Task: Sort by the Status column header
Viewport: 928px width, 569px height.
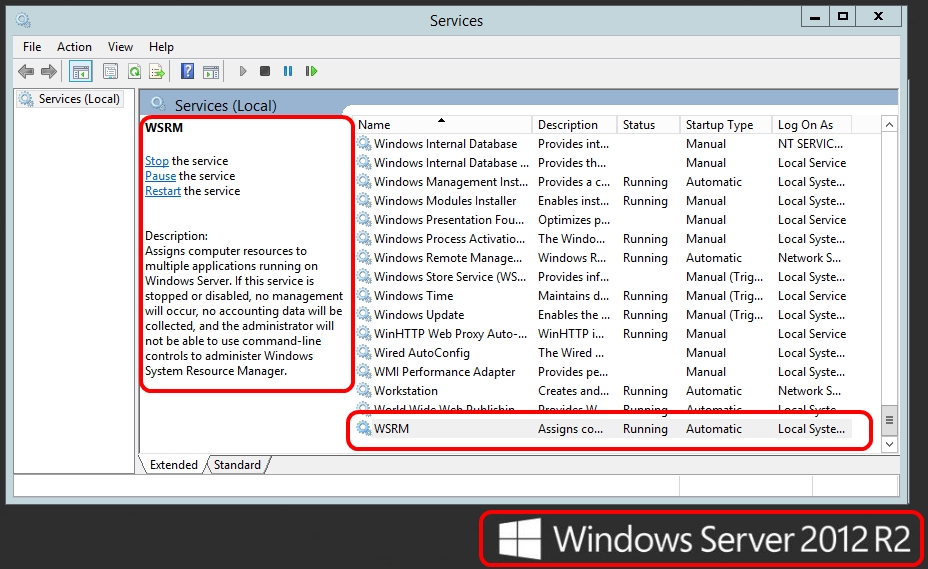Action: pyautogui.click(x=648, y=125)
